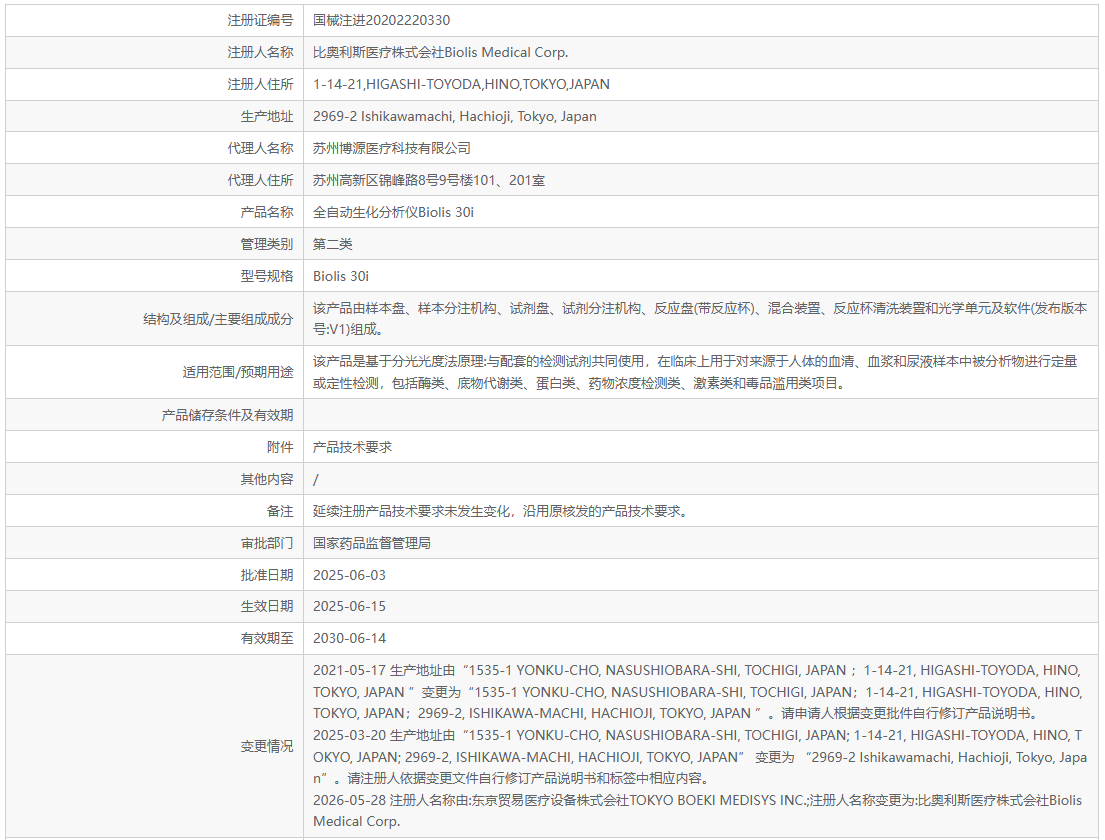Click the 生产地址 label
The height and width of the screenshot is (840, 1105).
point(266,116)
